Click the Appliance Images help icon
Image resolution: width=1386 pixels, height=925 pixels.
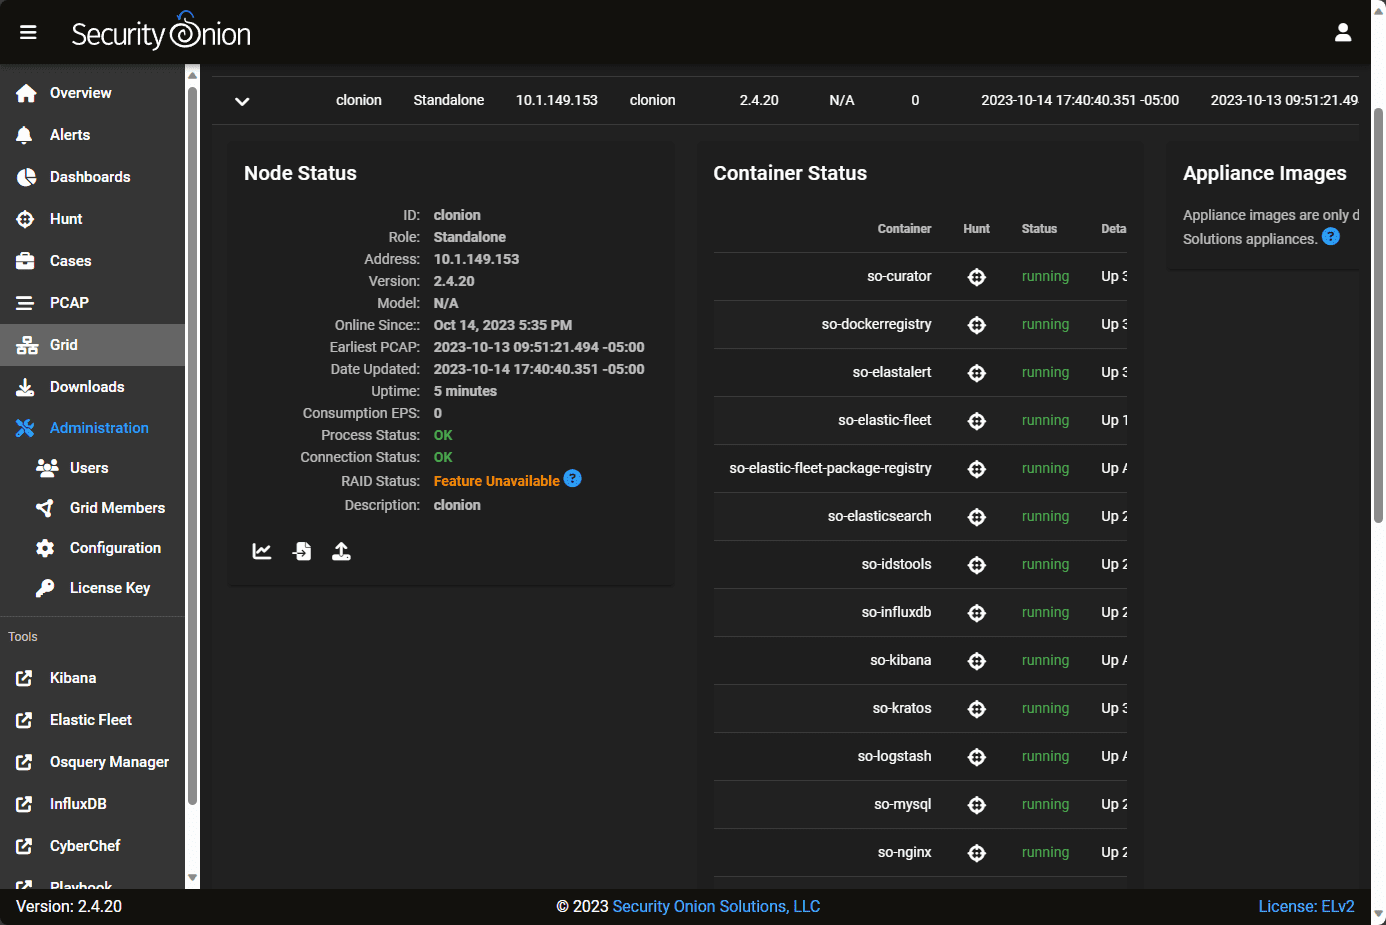[1330, 237]
